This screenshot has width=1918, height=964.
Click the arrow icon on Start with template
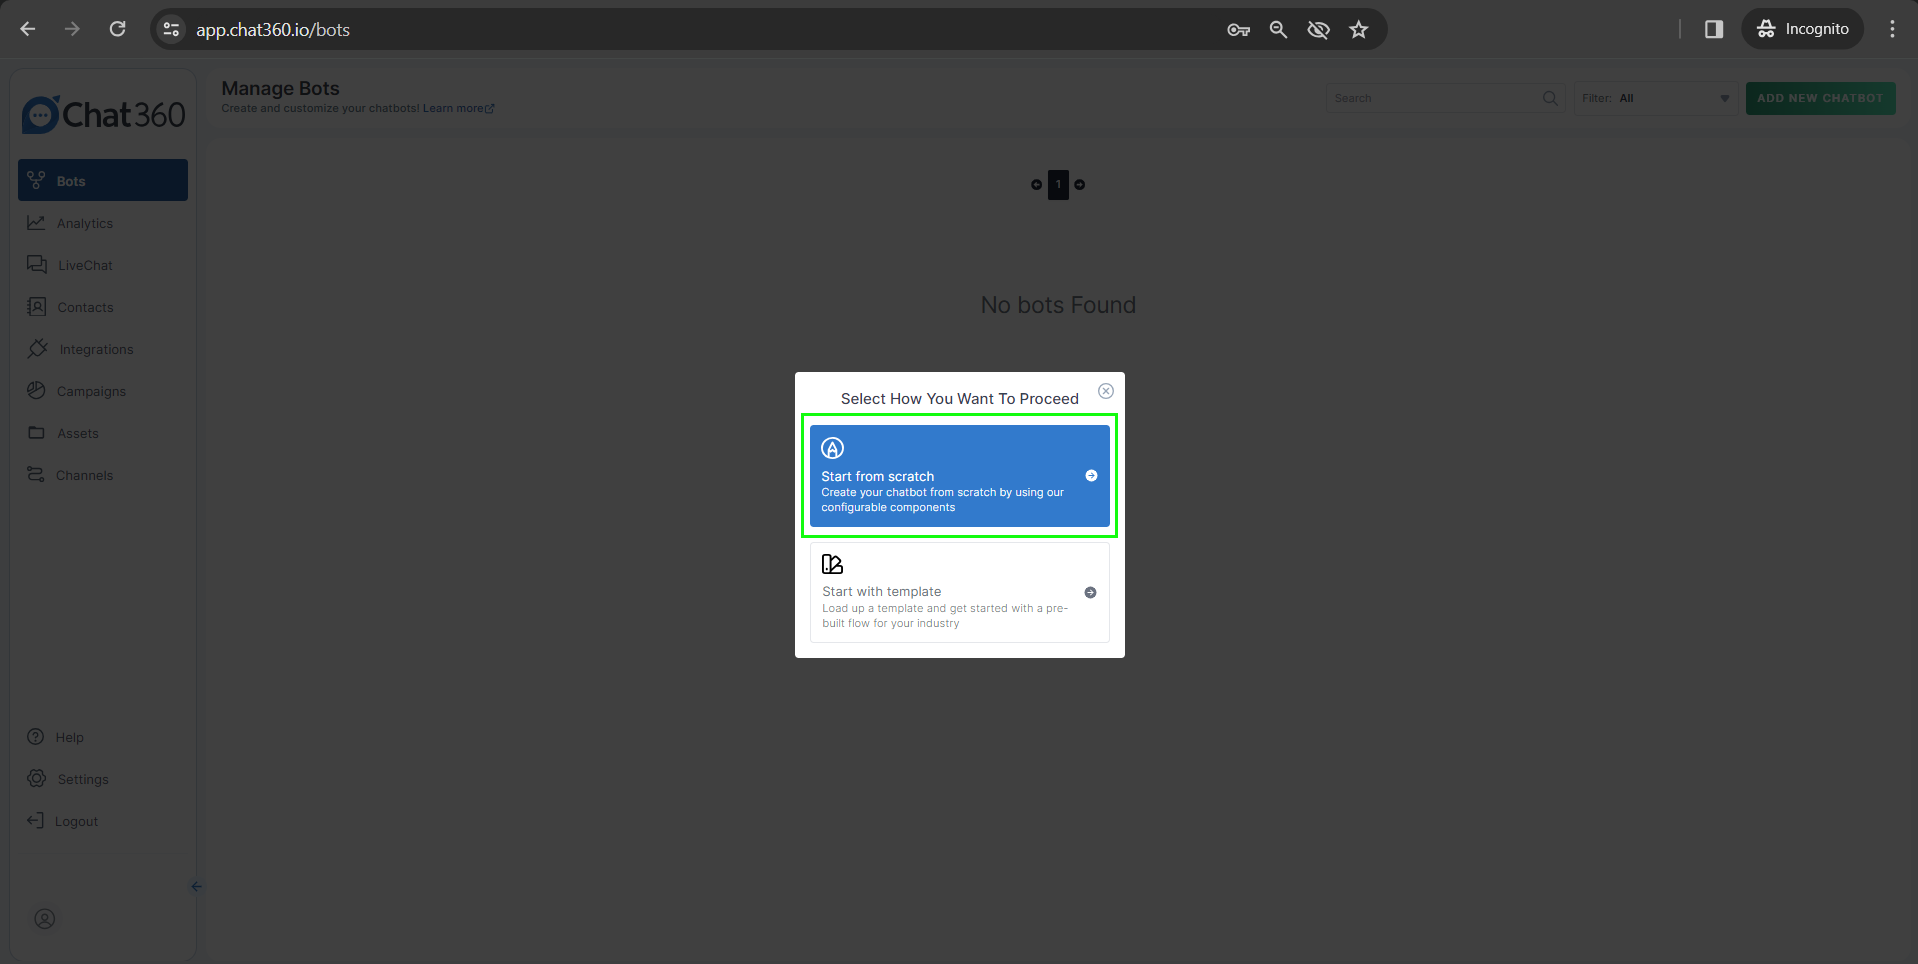[1091, 593]
